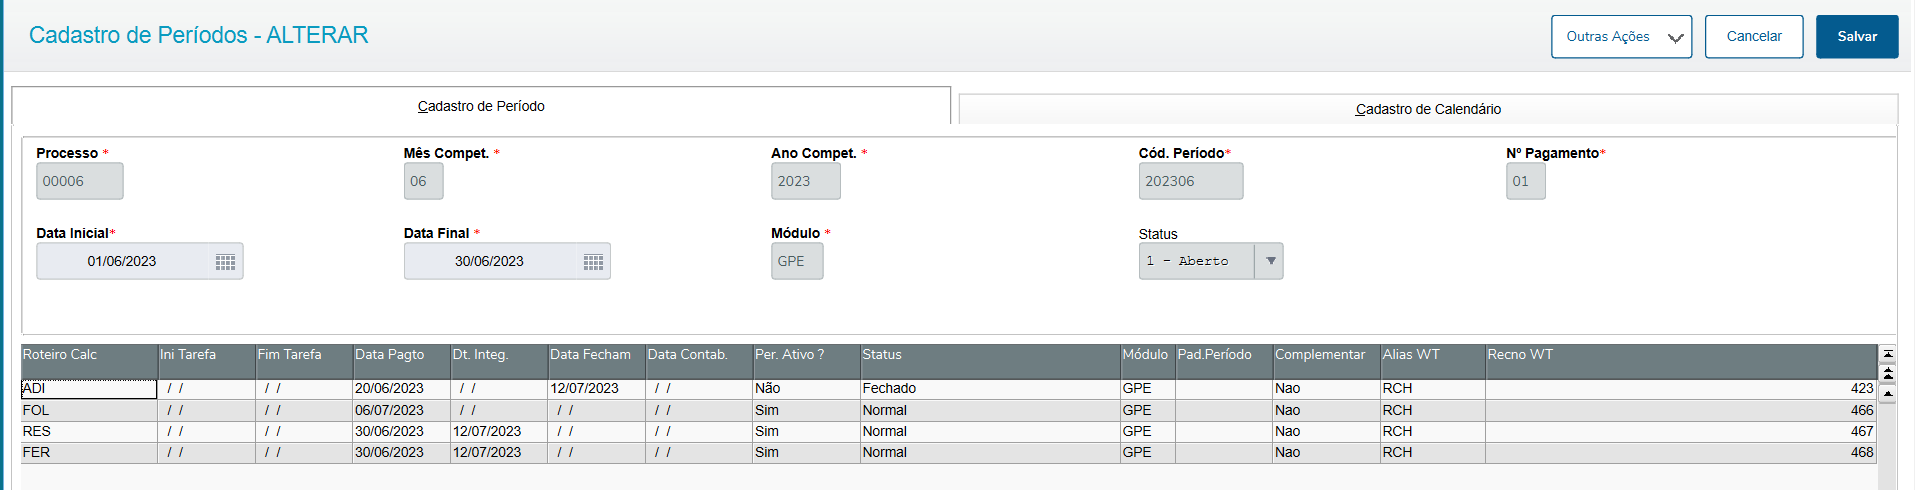The image size is (1918, 490).
Task: Jump to first grid row using the top arrow
Action: tap(1888, 354)
